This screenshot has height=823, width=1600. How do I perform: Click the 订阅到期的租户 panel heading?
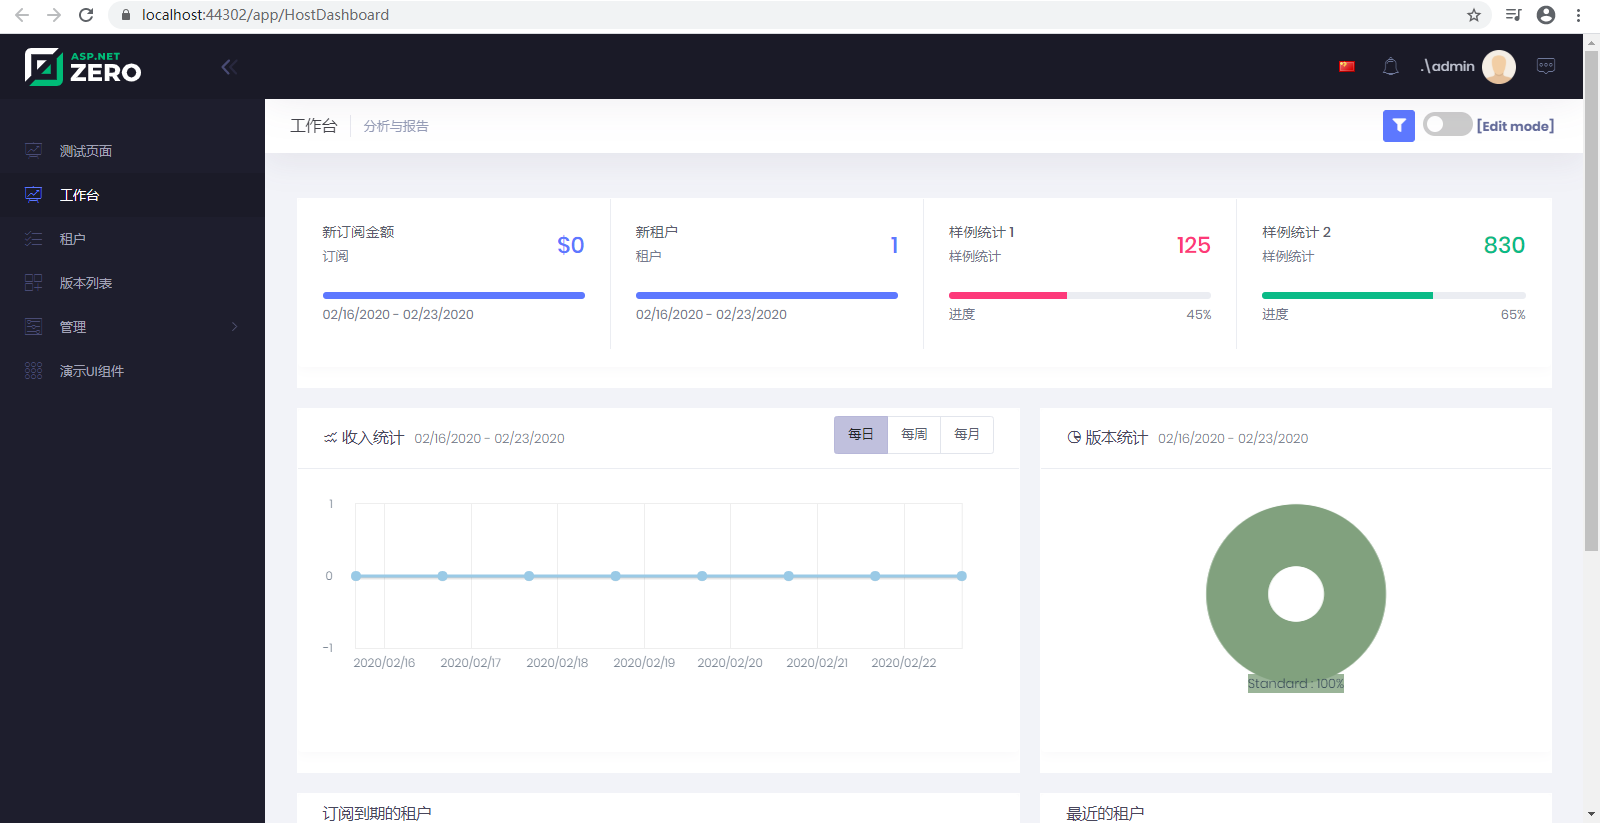tap(377, 813)
